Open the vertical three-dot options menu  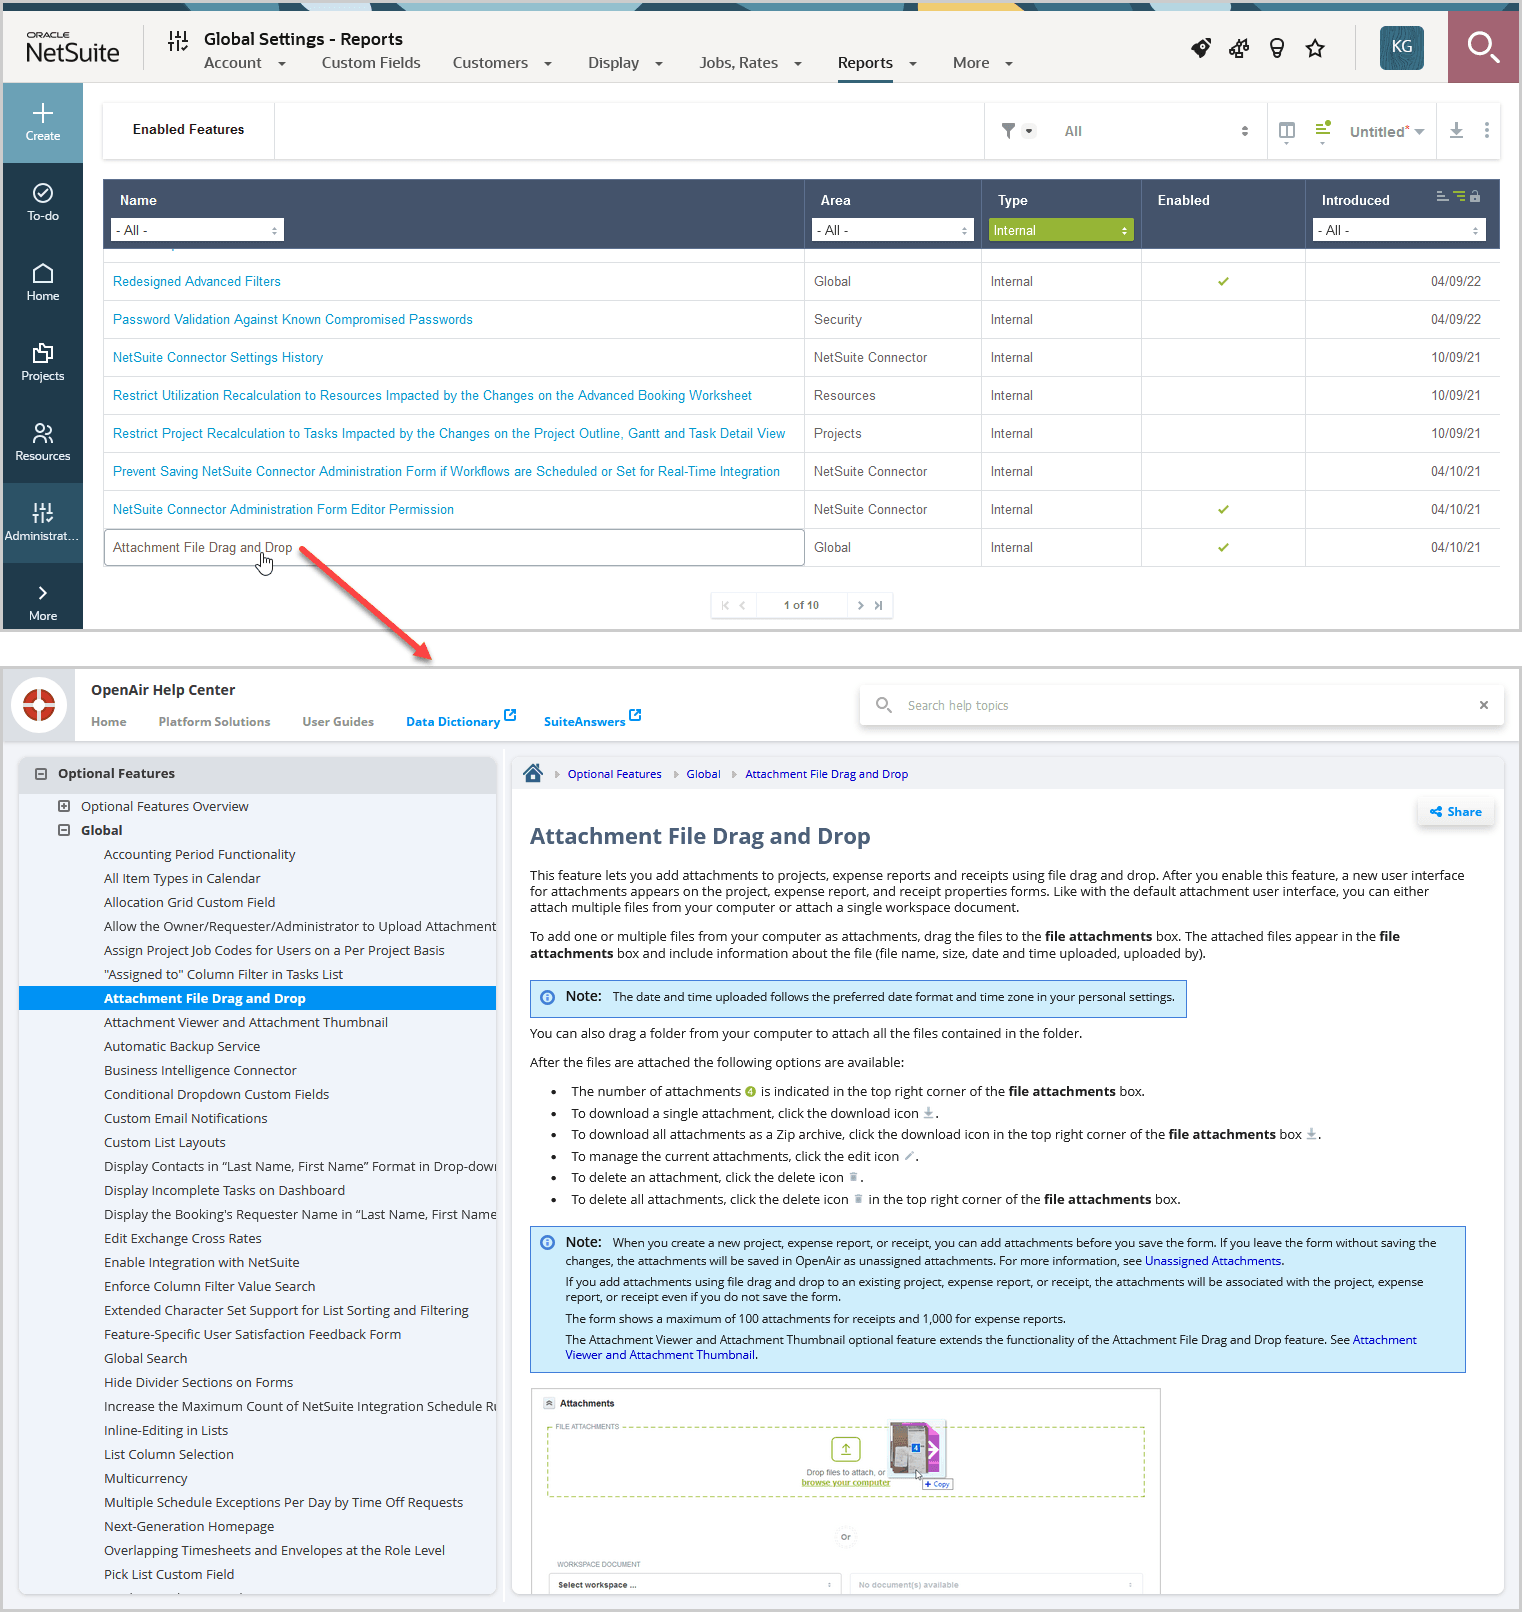point(1487,131)
